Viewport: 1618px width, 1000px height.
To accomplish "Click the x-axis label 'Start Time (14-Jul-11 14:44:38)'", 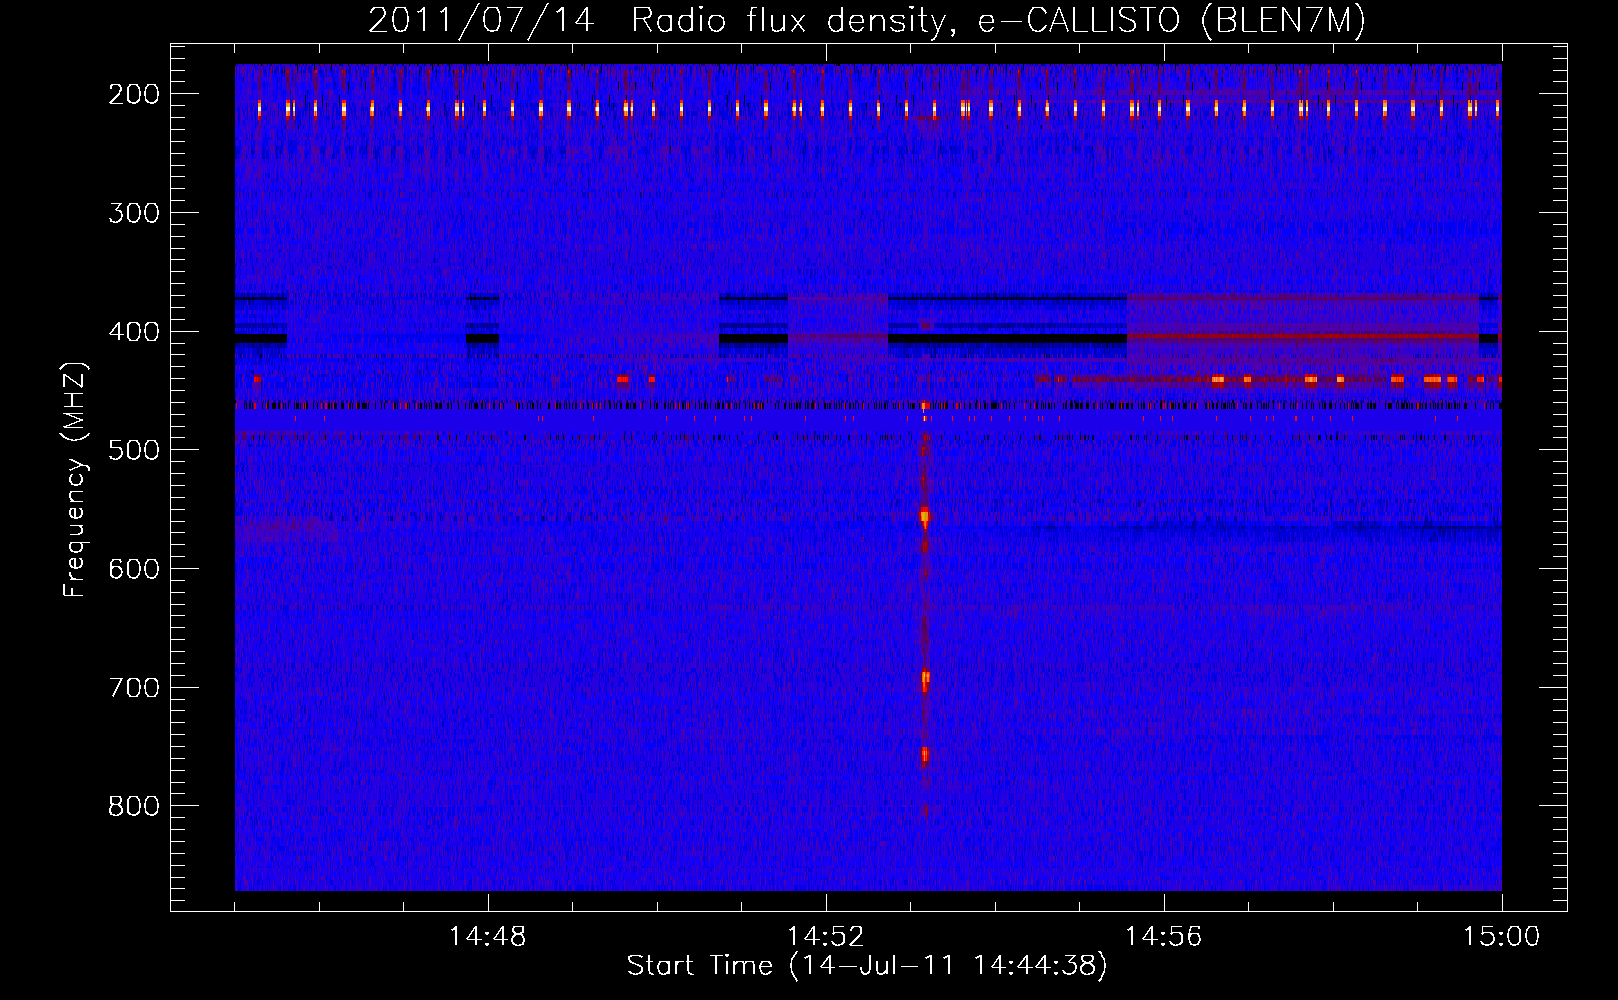I will coord(867,966).
